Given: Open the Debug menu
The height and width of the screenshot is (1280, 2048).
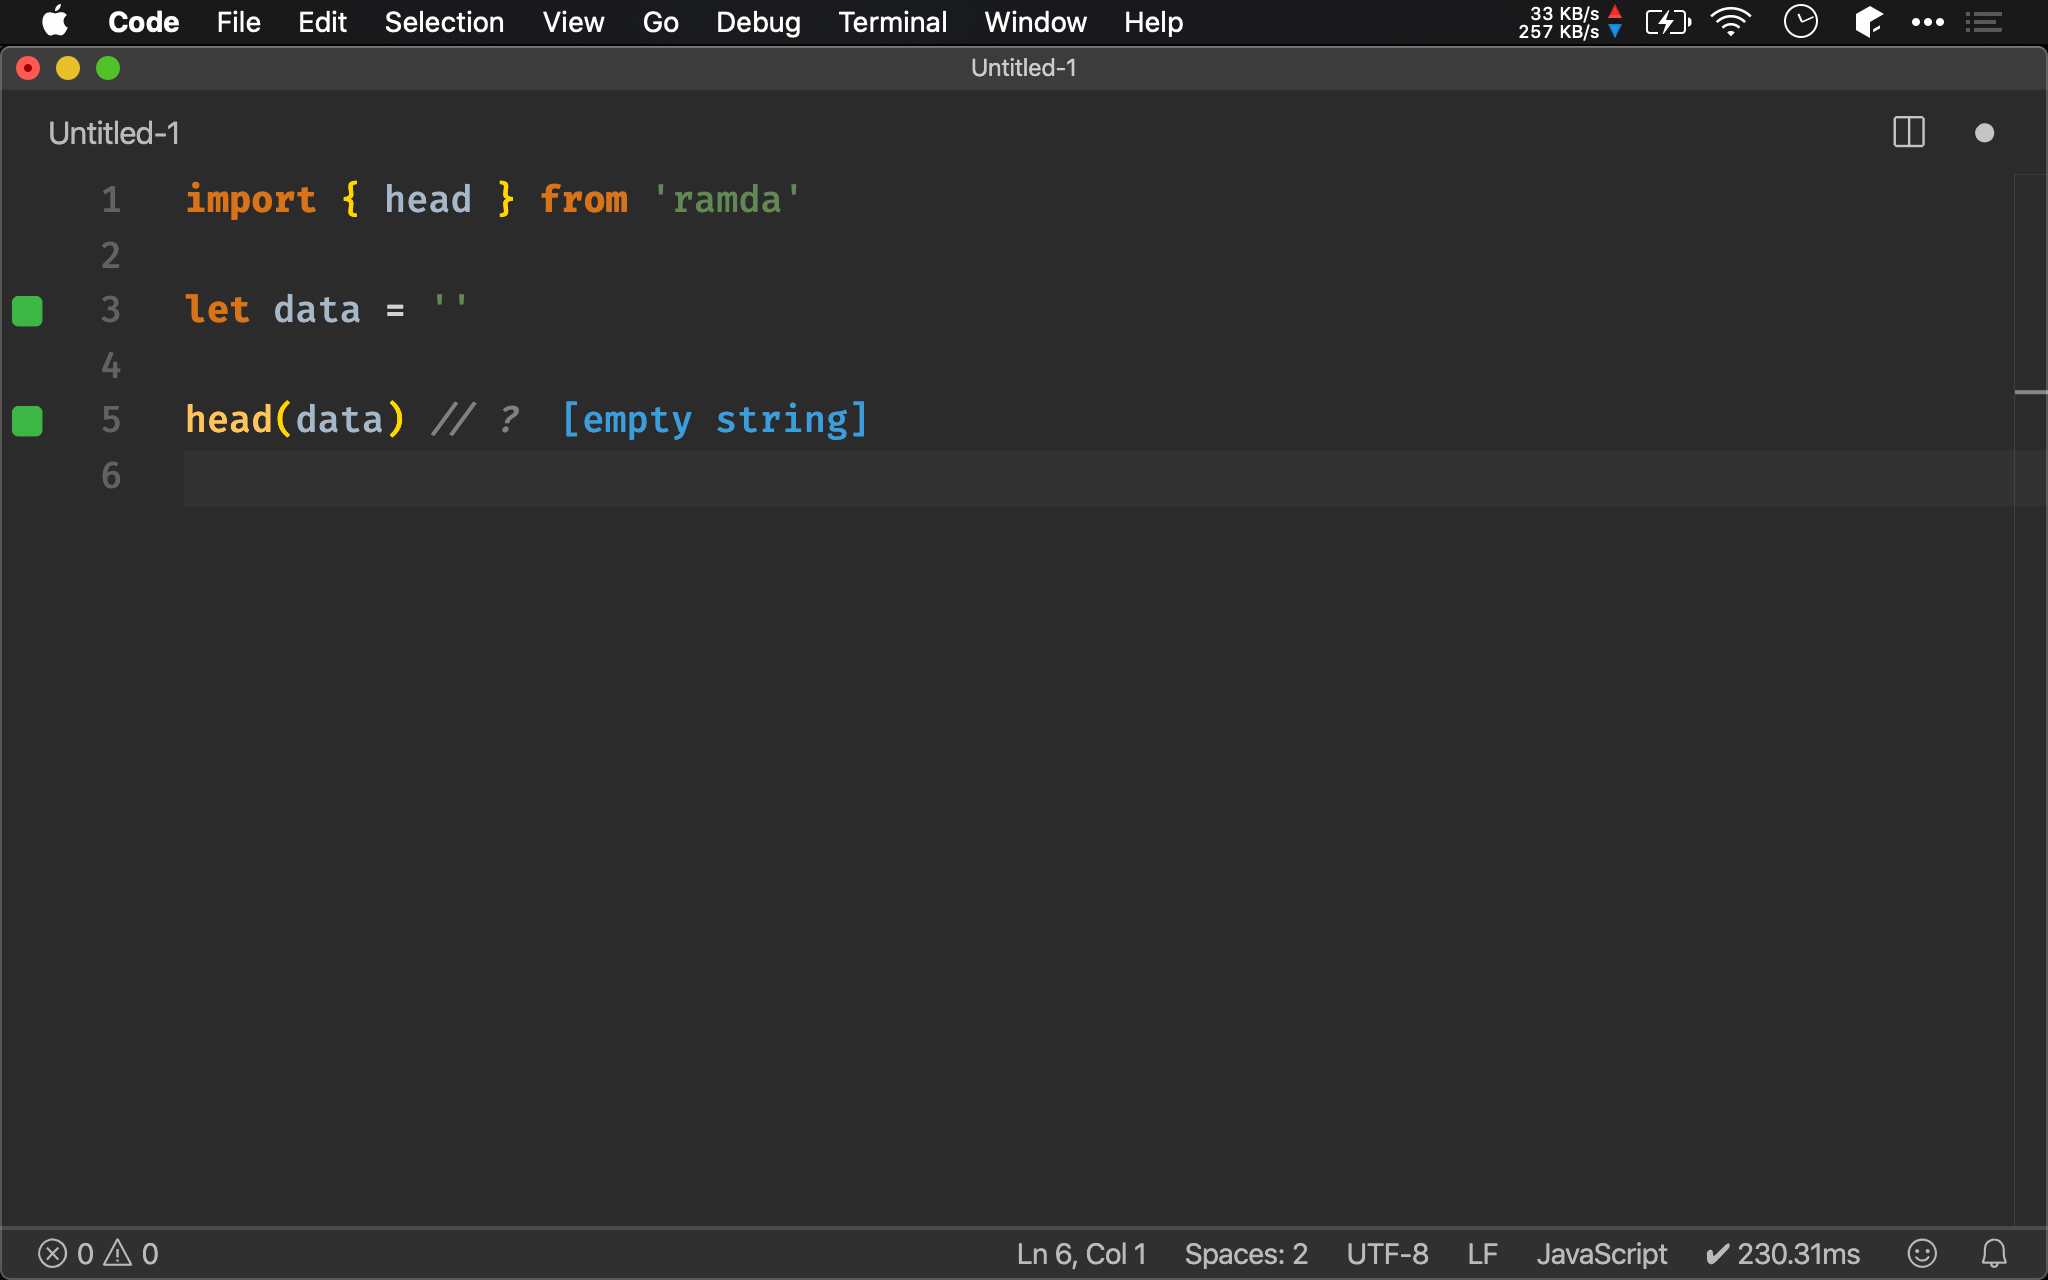Looking at the screenshot, I should 758,22.
